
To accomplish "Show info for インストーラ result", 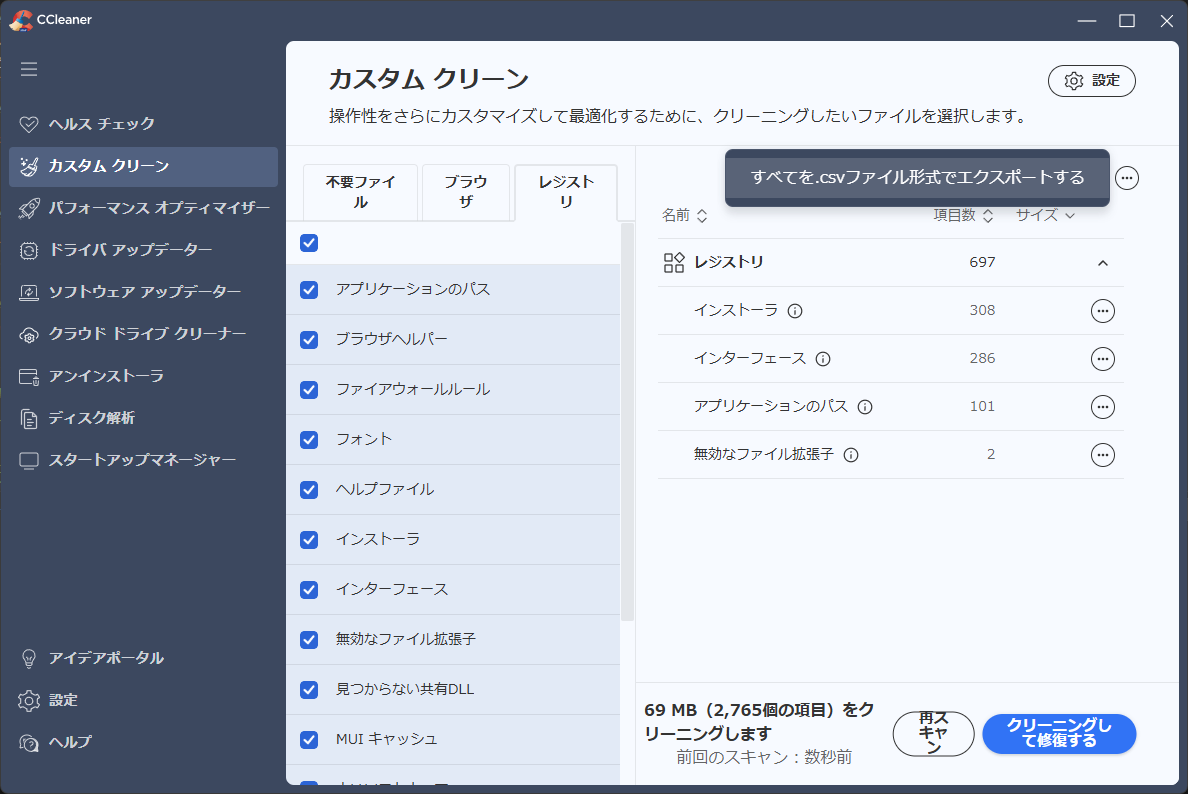I will (795, 311).
